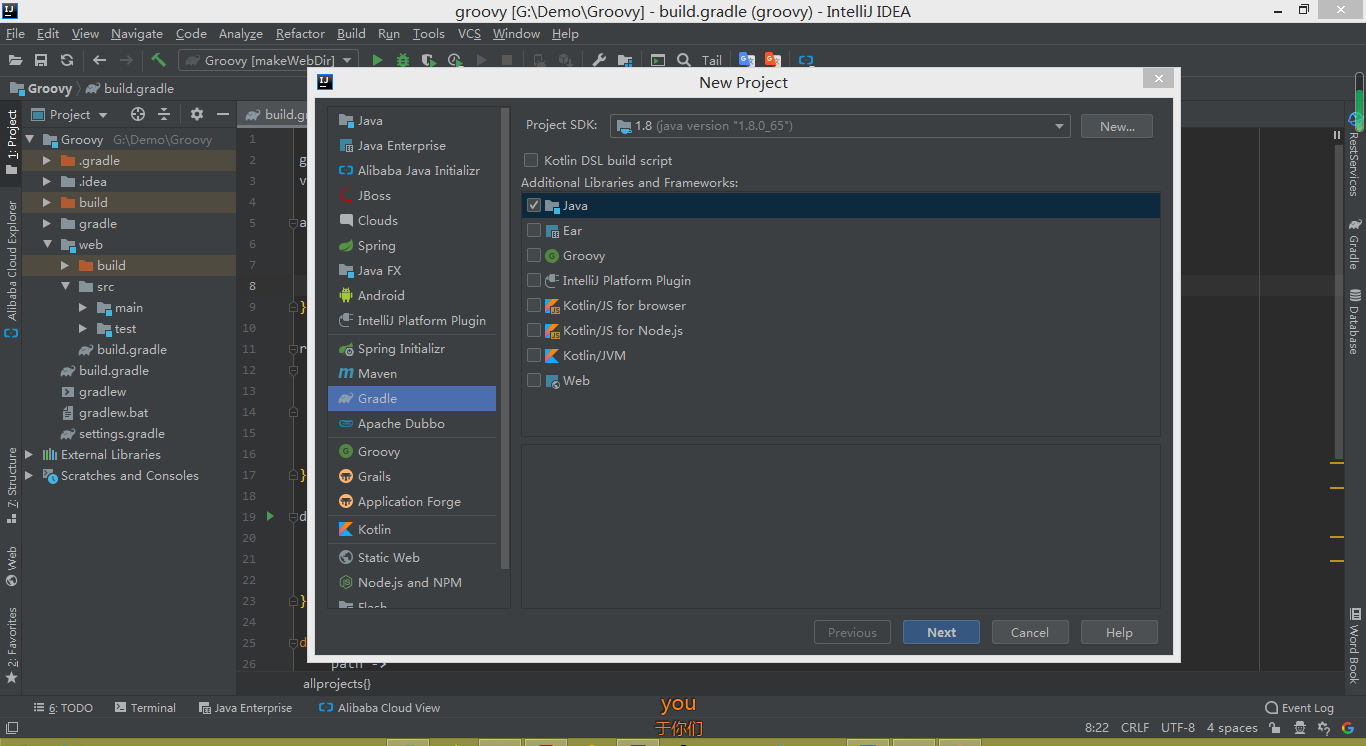Select Maven in project type list
1366x746 pixels.
[412, 373]
